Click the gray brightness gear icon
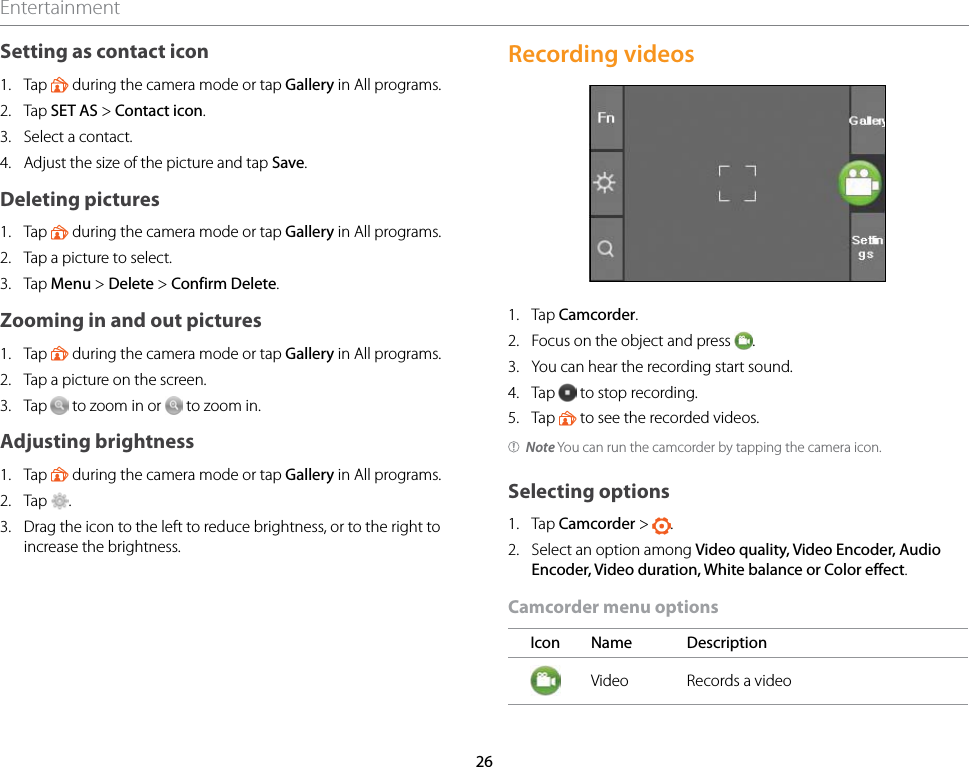Viewport: 969px width, 767px height. (59, 501)
